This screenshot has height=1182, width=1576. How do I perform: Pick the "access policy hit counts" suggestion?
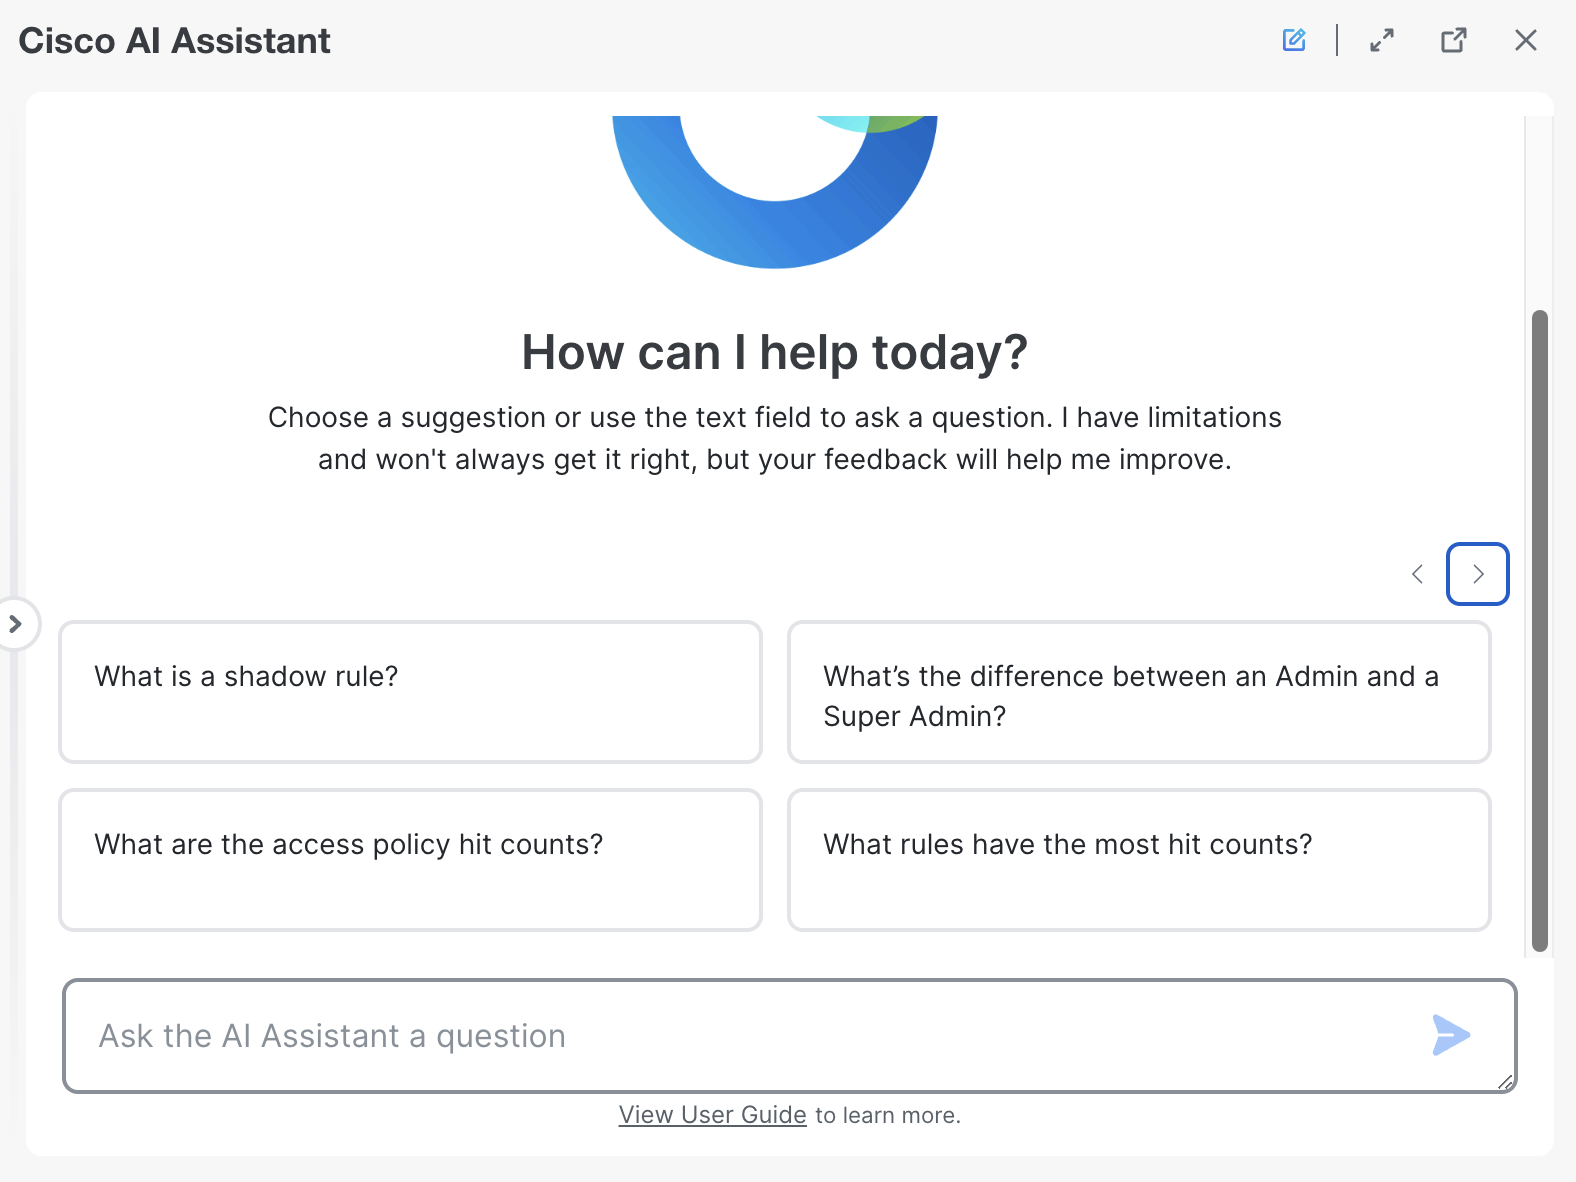point(410,860)
